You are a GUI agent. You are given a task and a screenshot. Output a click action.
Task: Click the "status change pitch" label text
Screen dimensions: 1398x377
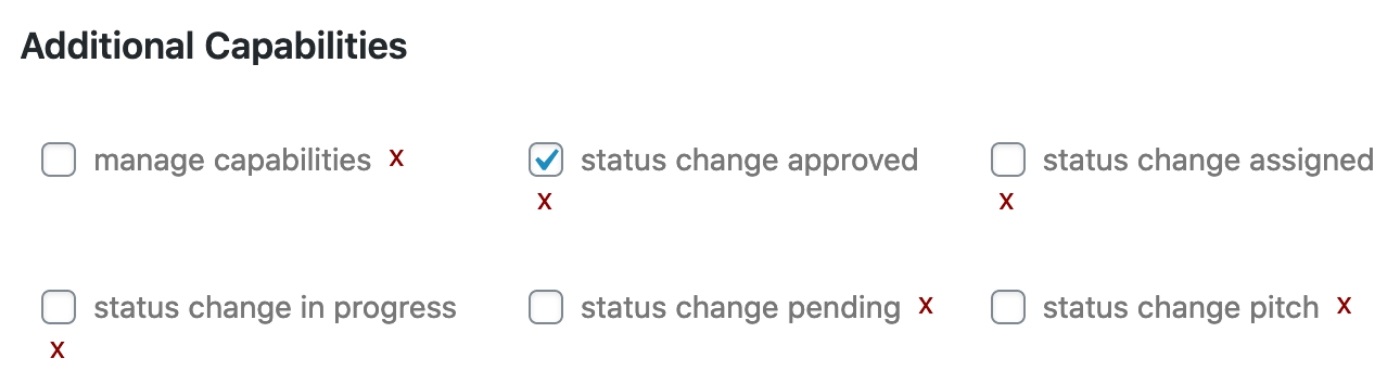point(1180,308)
